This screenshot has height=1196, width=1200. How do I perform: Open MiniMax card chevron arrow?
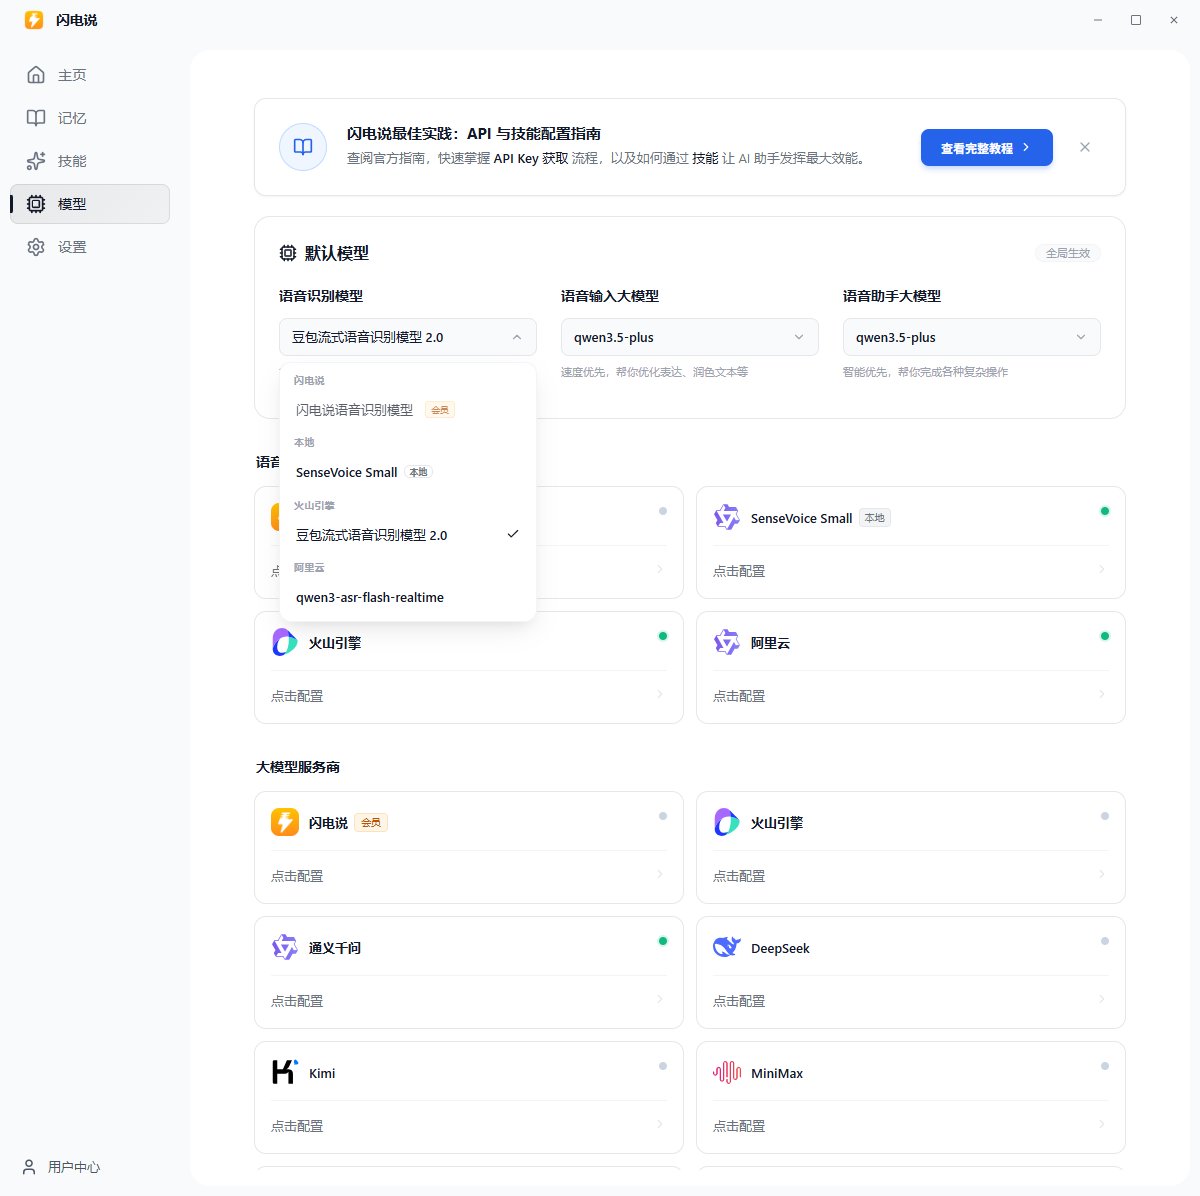pos(1102,1125)
